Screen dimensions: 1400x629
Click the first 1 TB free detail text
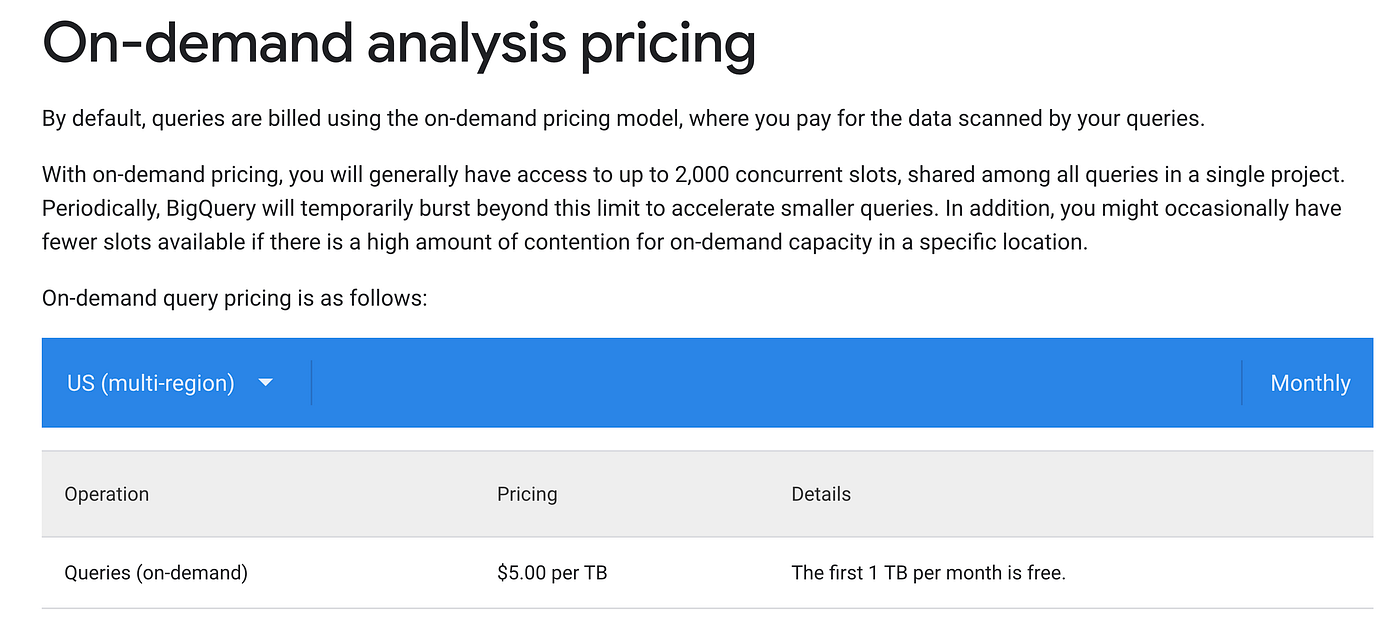pos(928,573)
